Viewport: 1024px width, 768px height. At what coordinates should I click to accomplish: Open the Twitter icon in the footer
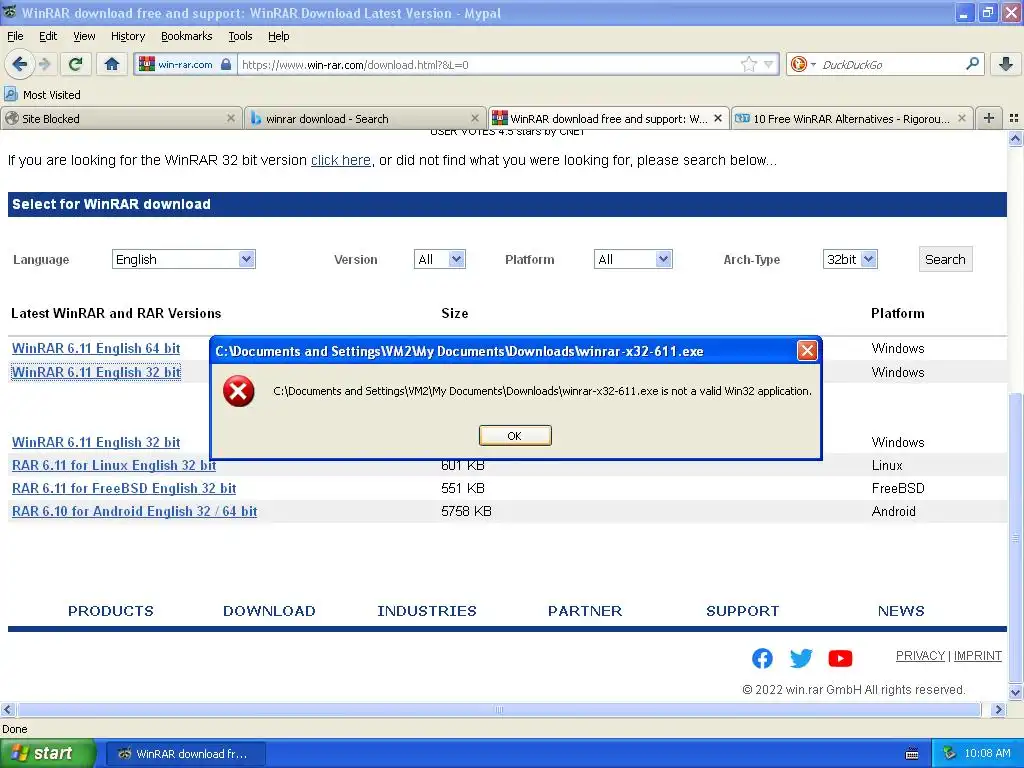pyautogui.click(x=801, y=658)
